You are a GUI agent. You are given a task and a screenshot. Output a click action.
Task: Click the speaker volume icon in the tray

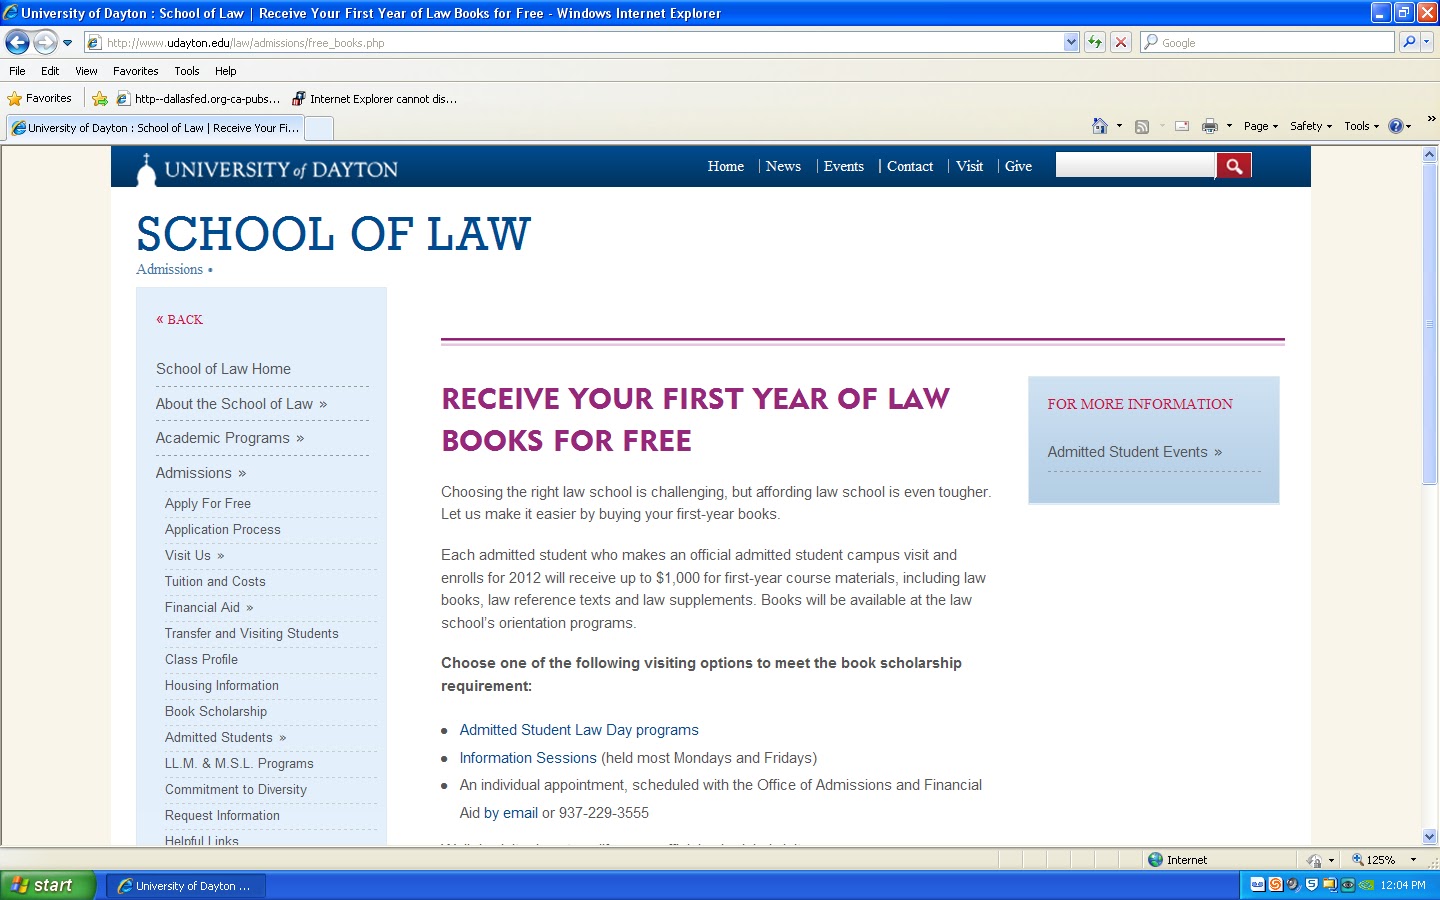1293,885
